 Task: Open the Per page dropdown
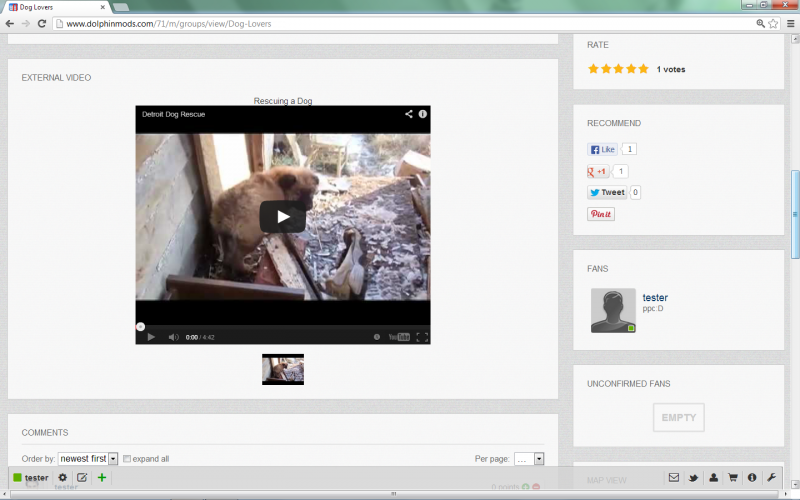[x=529, y=459]
